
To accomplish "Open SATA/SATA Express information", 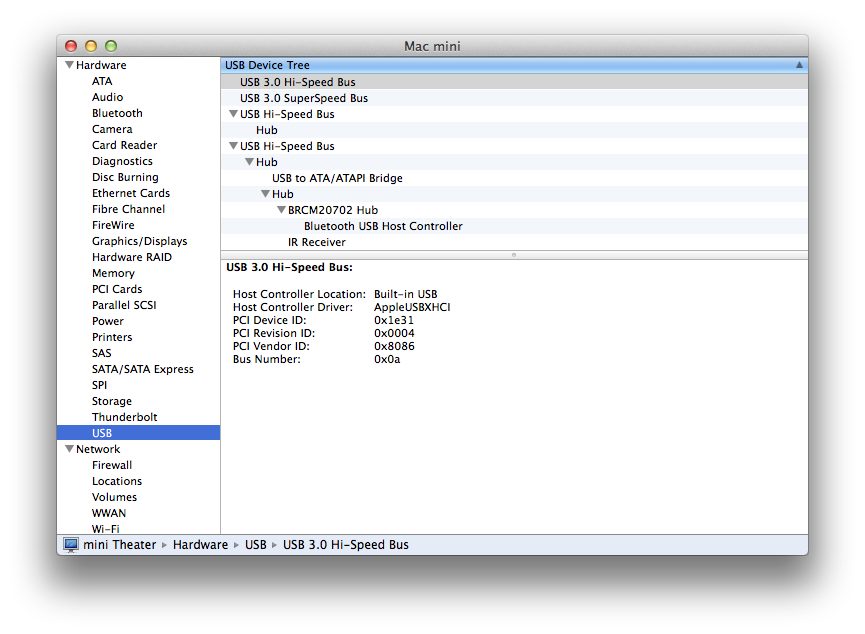I will (x=143, y=369).
